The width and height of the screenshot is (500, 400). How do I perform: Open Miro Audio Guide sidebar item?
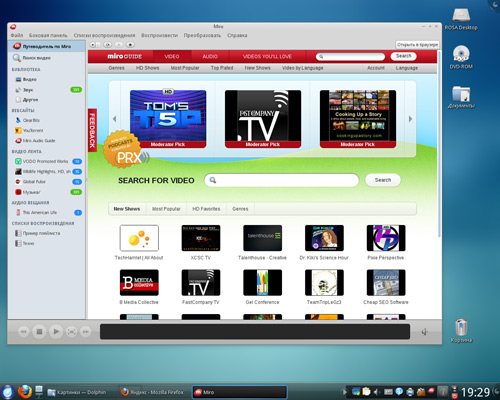pos(35,141)
